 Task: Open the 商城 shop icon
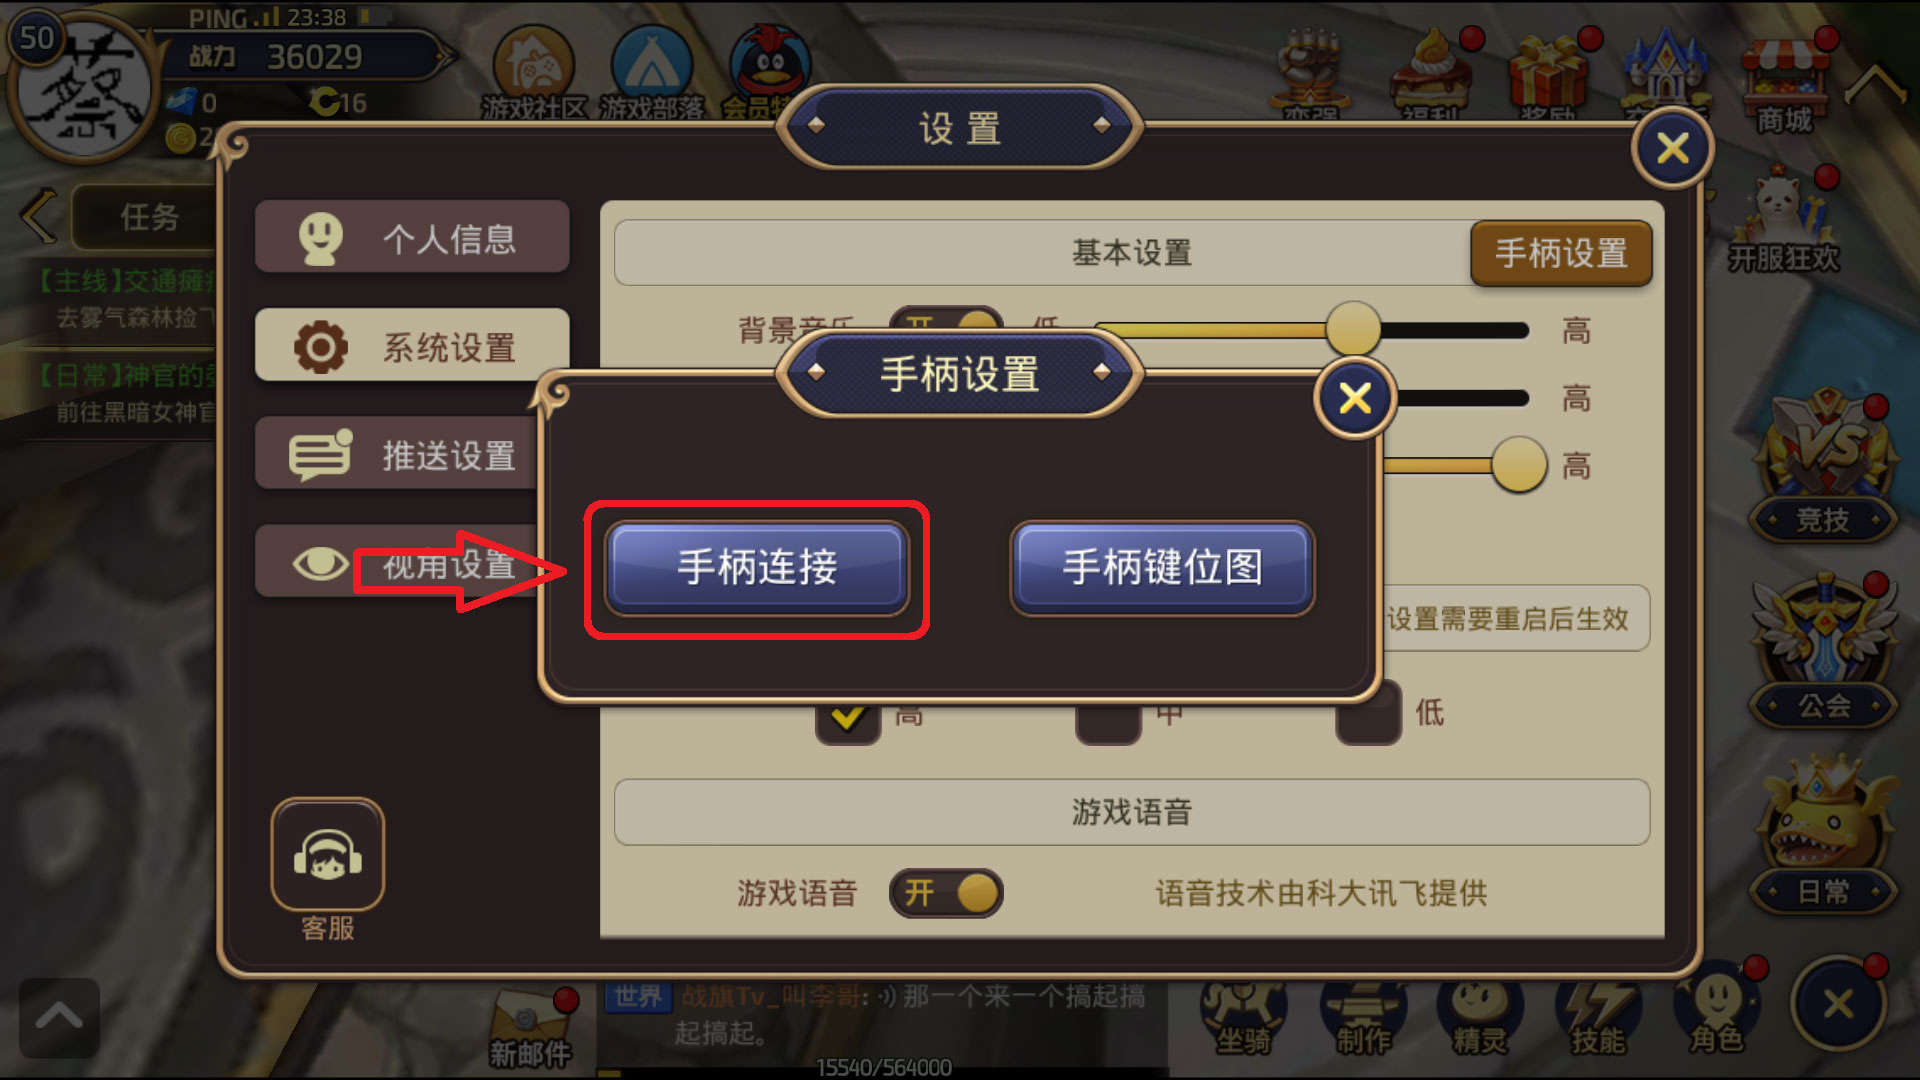click(x=1785, y=85)
